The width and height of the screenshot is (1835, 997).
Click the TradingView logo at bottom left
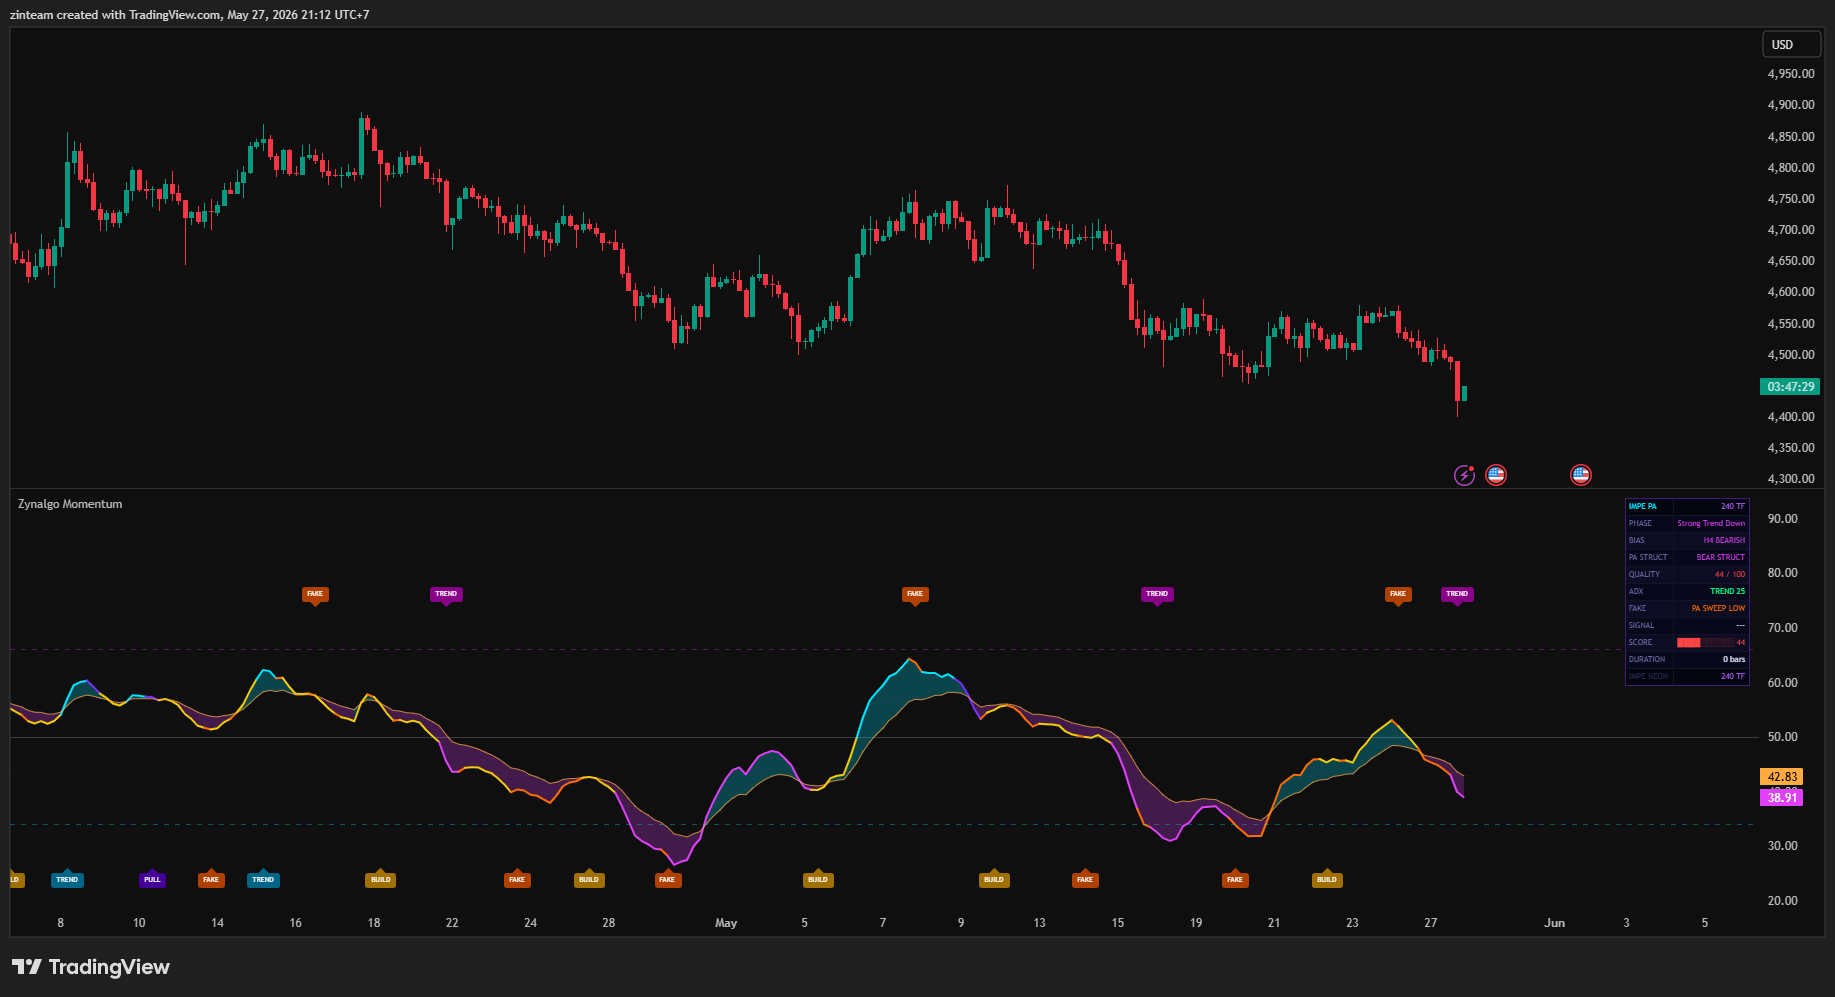coord(91,967)
